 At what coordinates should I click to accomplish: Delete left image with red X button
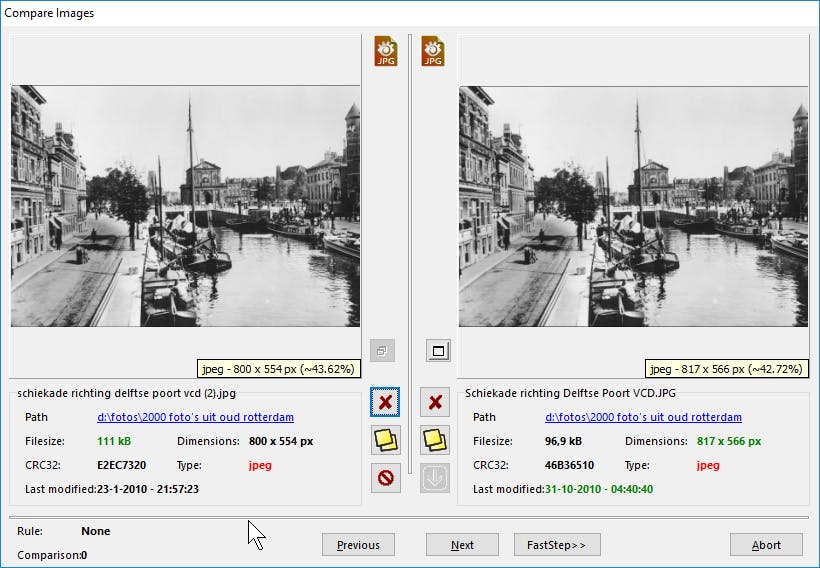tap(385, 402)
